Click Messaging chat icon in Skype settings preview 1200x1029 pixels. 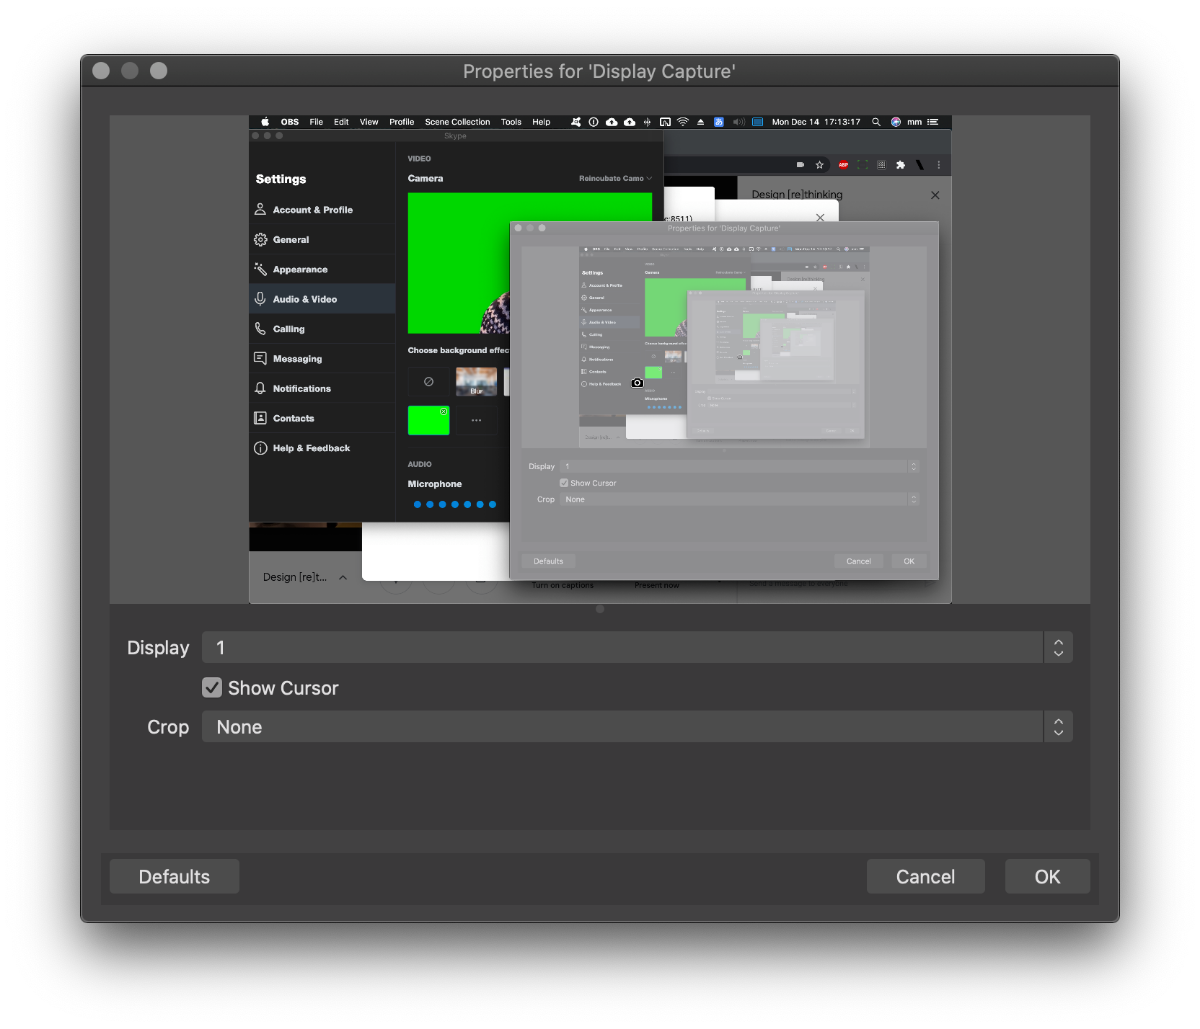point(260,358)
